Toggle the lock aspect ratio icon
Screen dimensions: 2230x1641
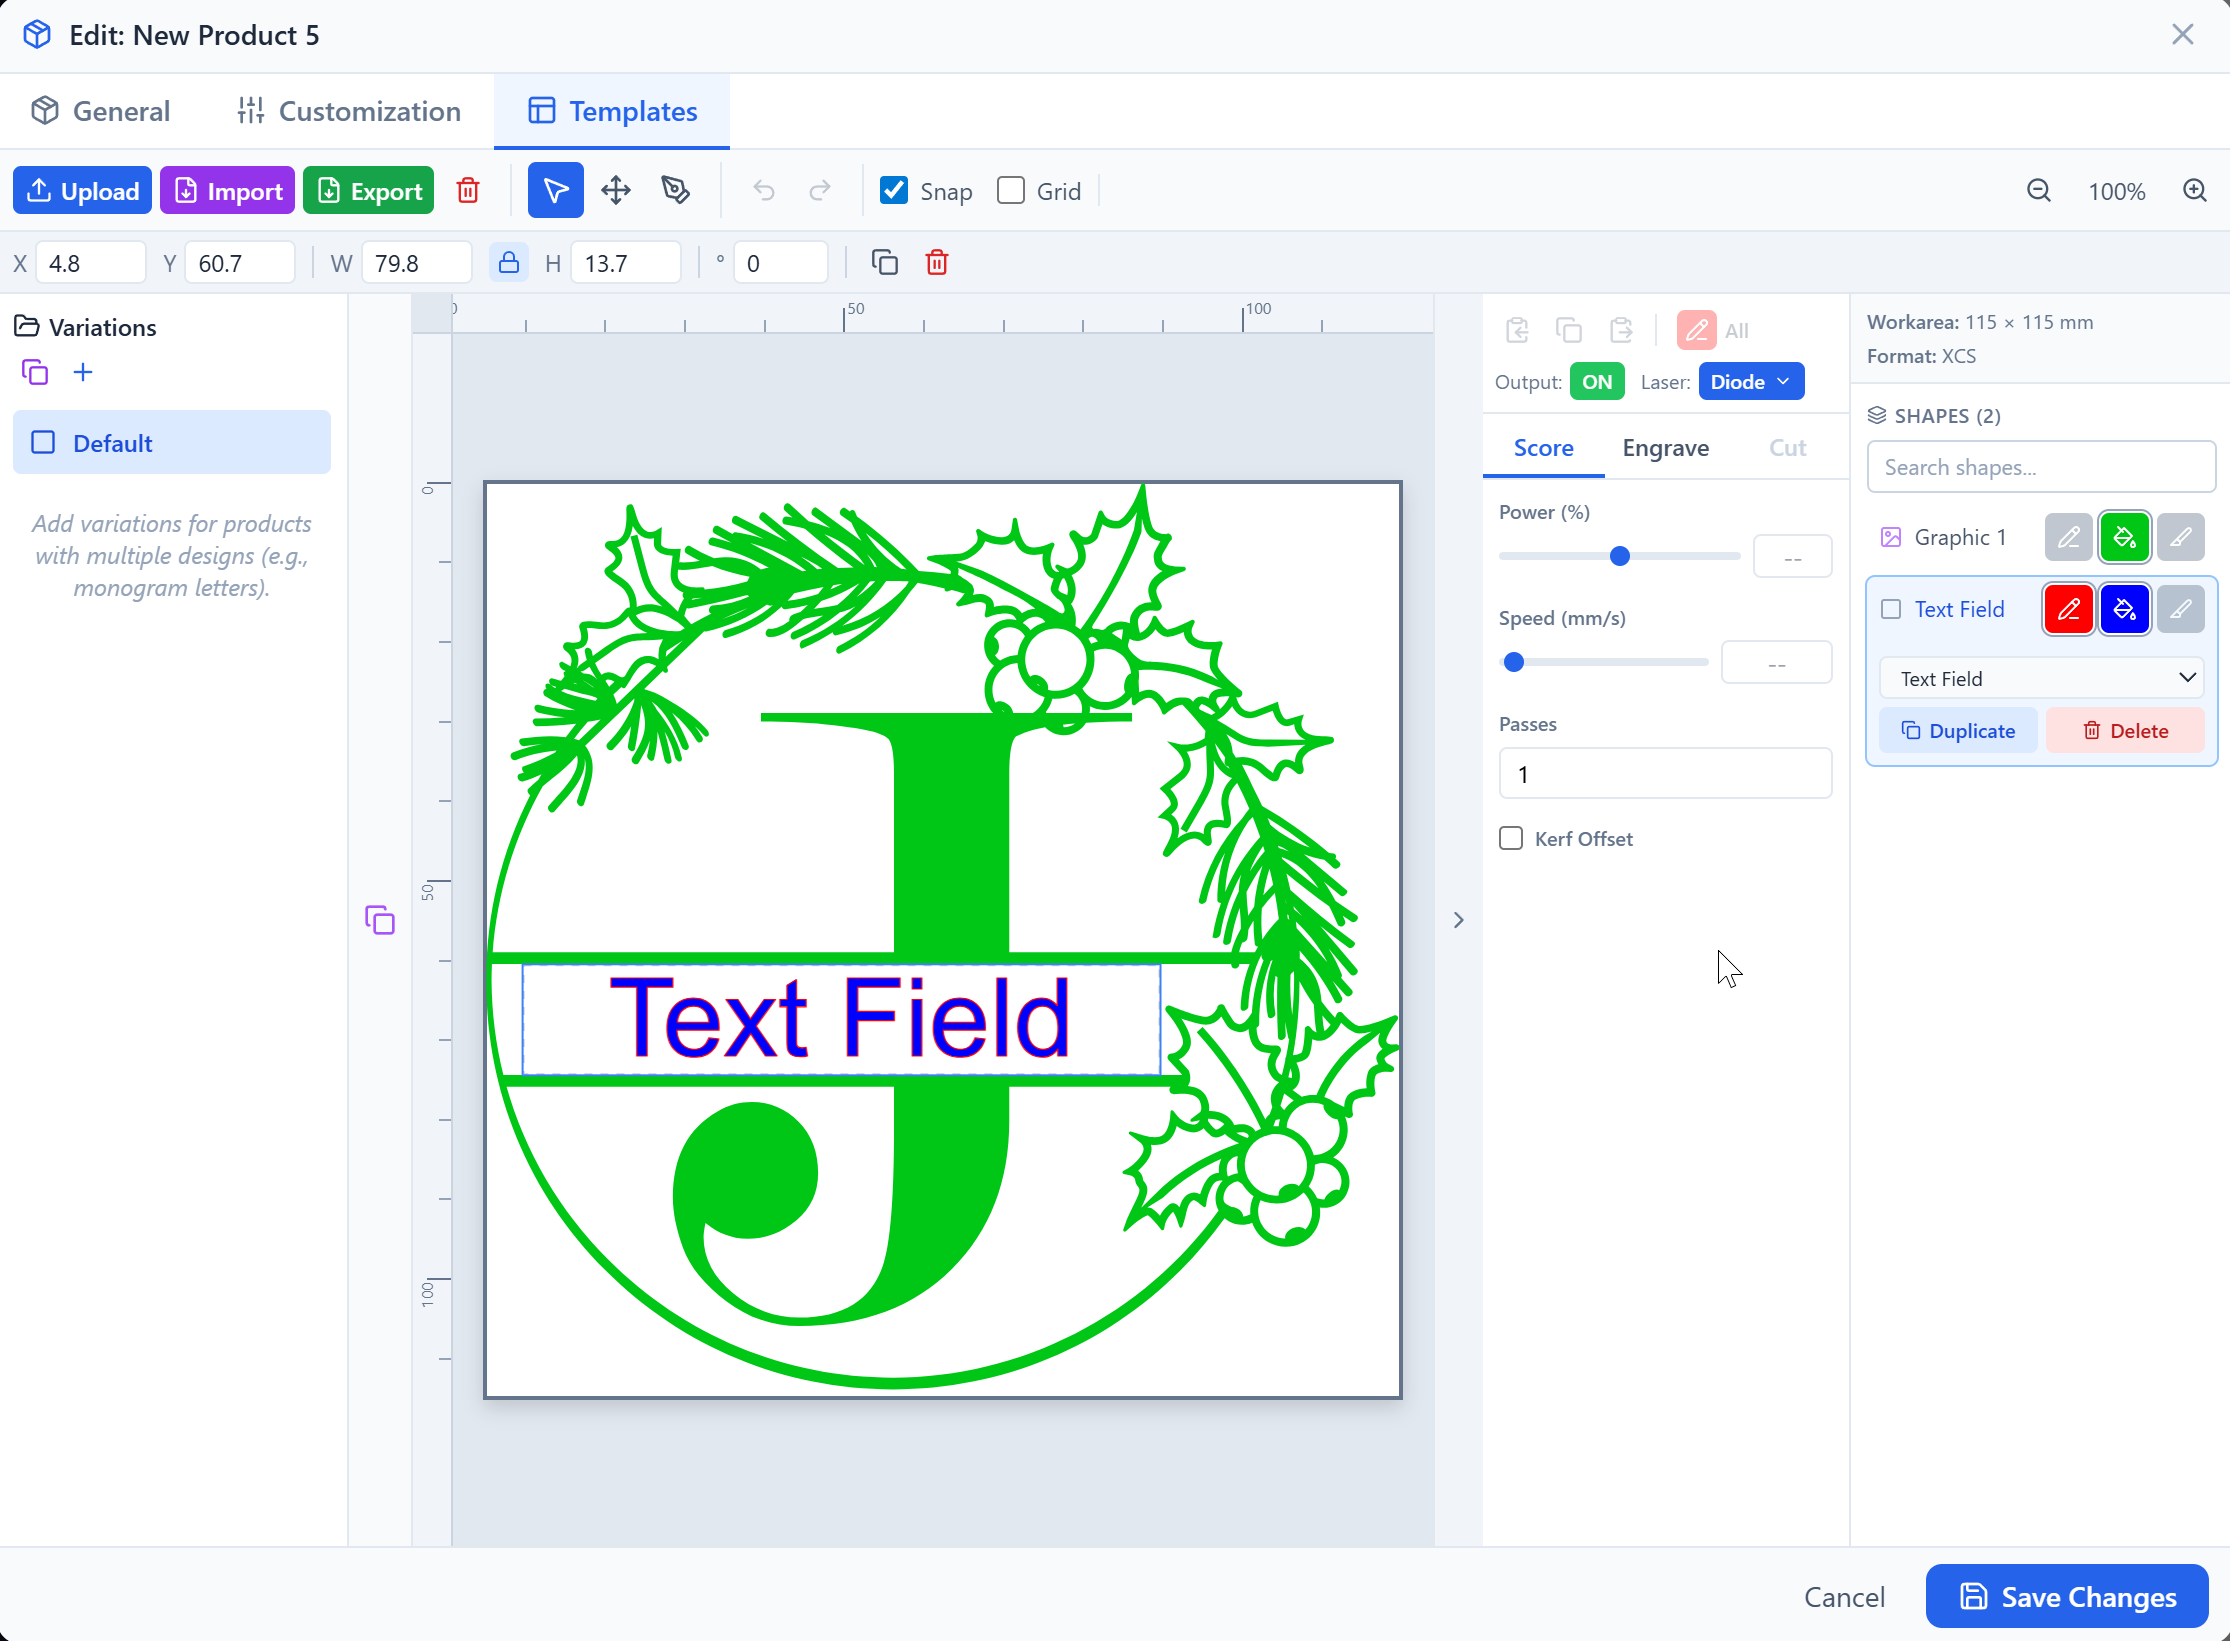(x=509, y=262)
